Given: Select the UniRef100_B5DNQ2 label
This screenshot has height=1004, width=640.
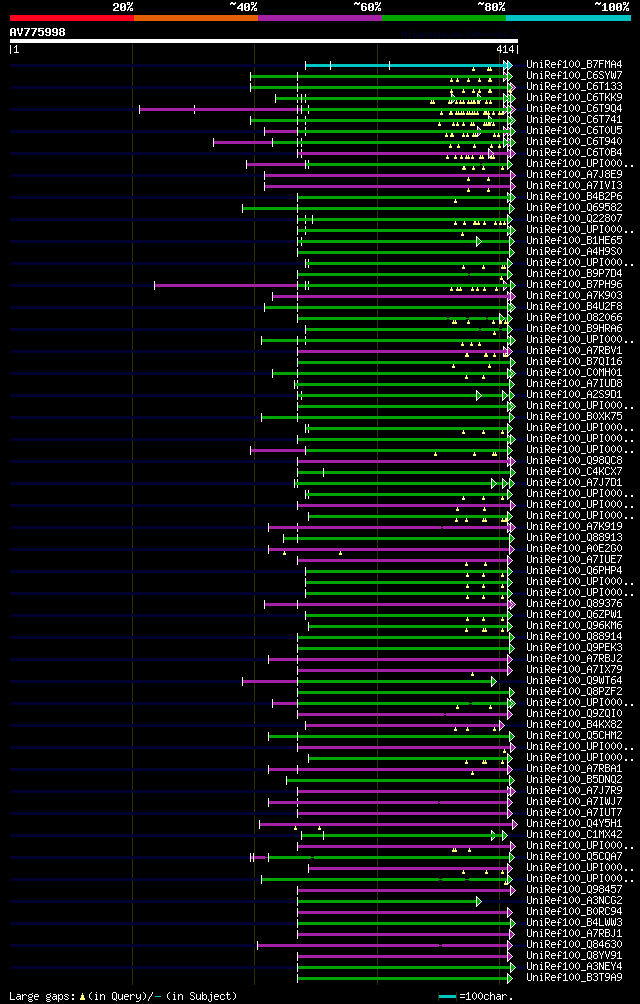Looking at the screenshot, I should 573,779.
